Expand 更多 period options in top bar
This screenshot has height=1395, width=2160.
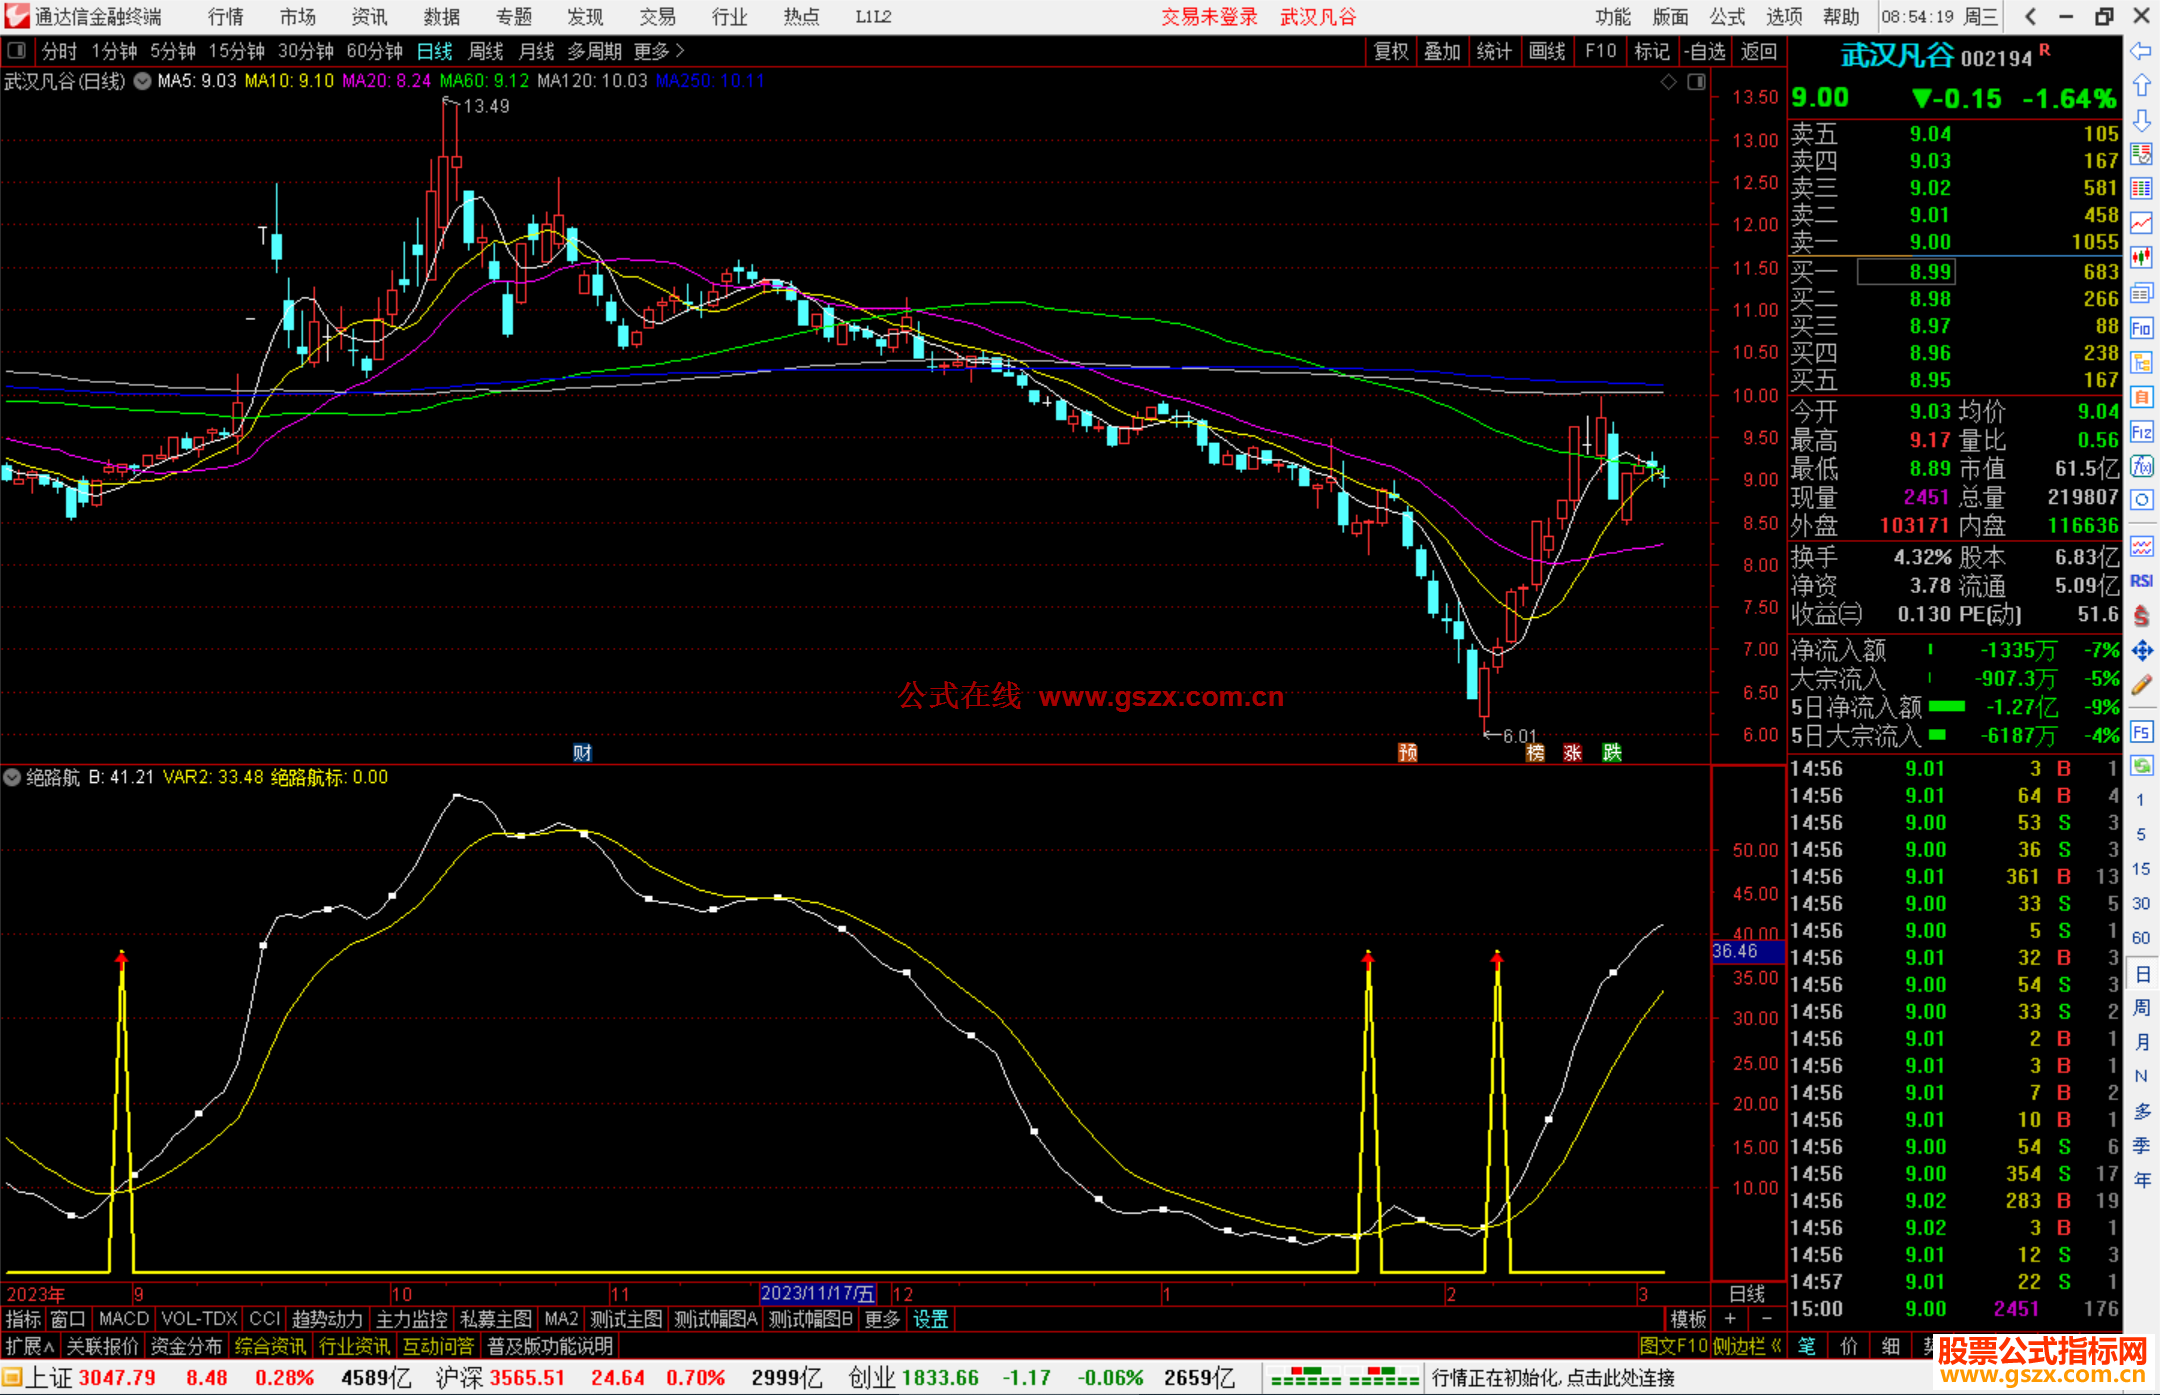click(x=658, y=51)
